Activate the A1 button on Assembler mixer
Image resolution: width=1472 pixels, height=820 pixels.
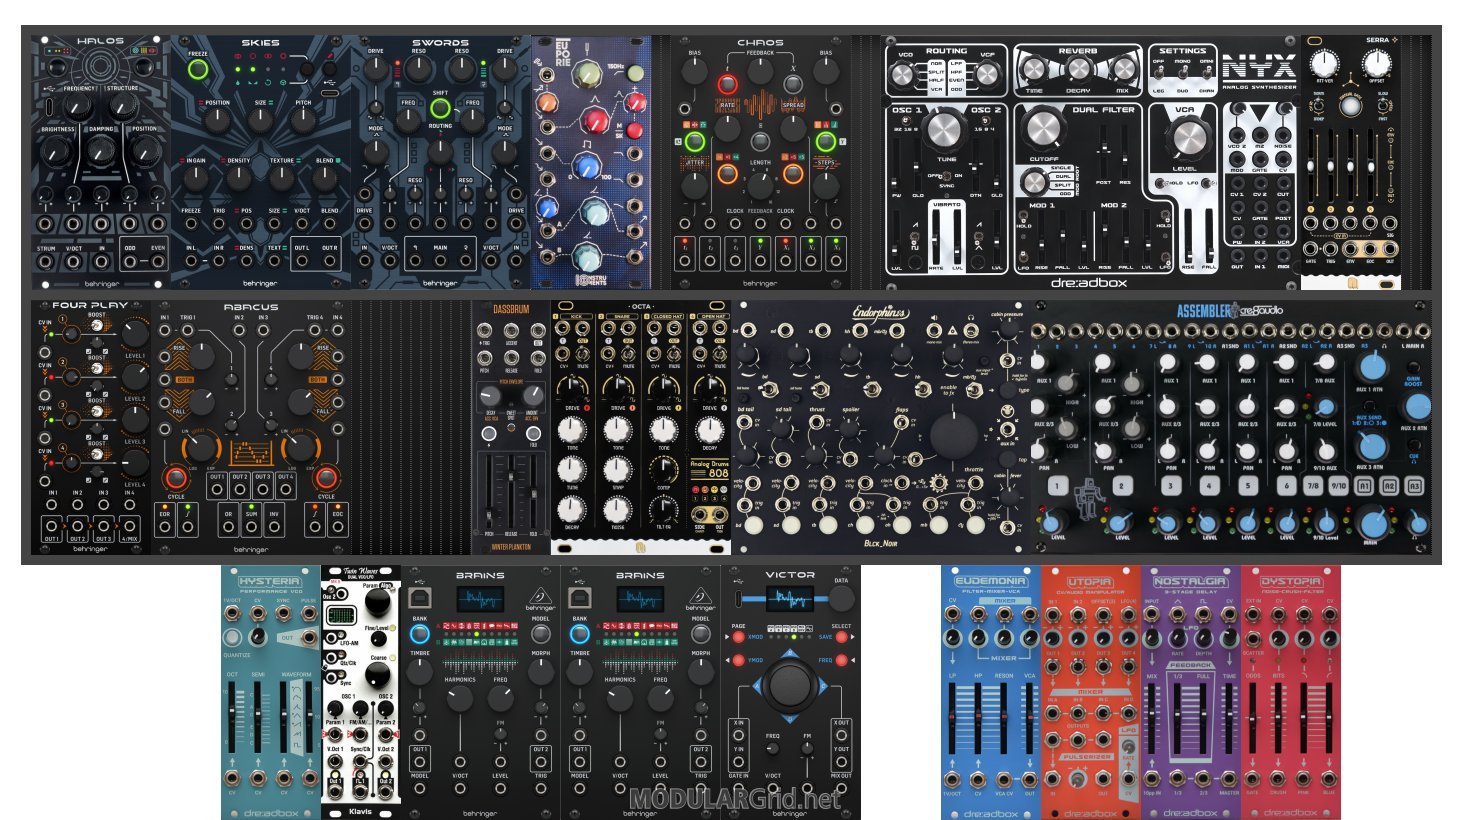click(1365, 486)
